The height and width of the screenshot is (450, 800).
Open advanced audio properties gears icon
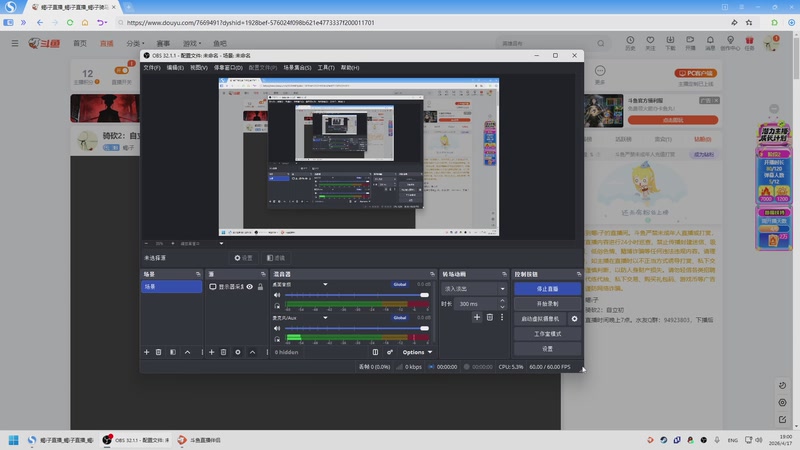(x=390, y=352)
